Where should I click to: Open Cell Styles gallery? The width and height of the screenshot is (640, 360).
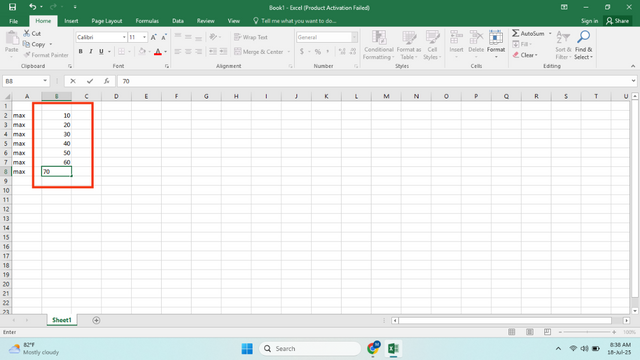coord(432,45)
